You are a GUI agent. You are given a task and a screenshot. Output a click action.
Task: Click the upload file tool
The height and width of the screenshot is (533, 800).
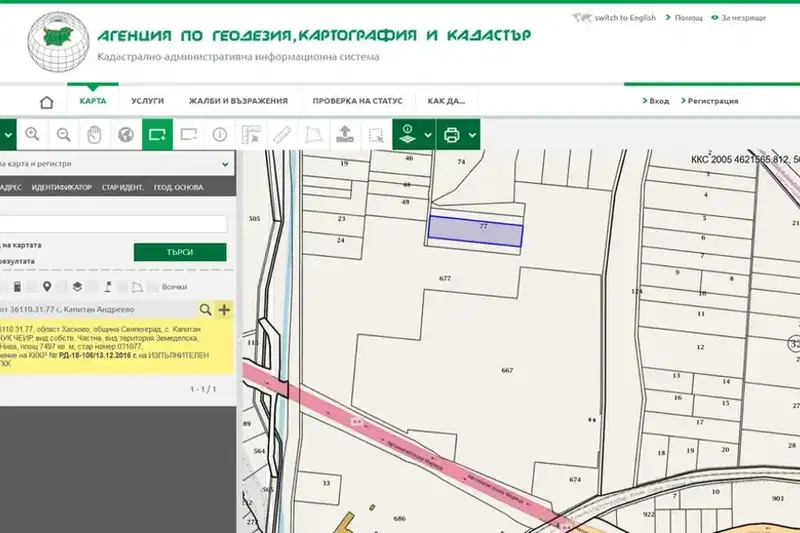345,135
